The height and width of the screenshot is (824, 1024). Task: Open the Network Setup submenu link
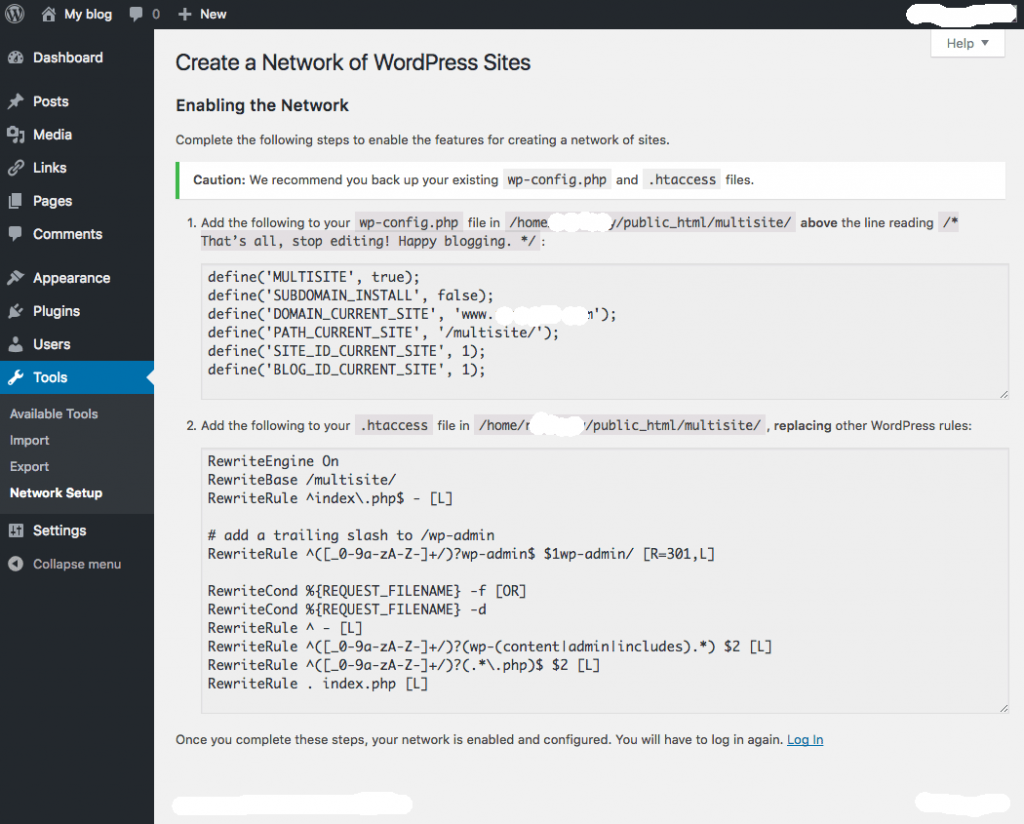[x=56, y=493]
